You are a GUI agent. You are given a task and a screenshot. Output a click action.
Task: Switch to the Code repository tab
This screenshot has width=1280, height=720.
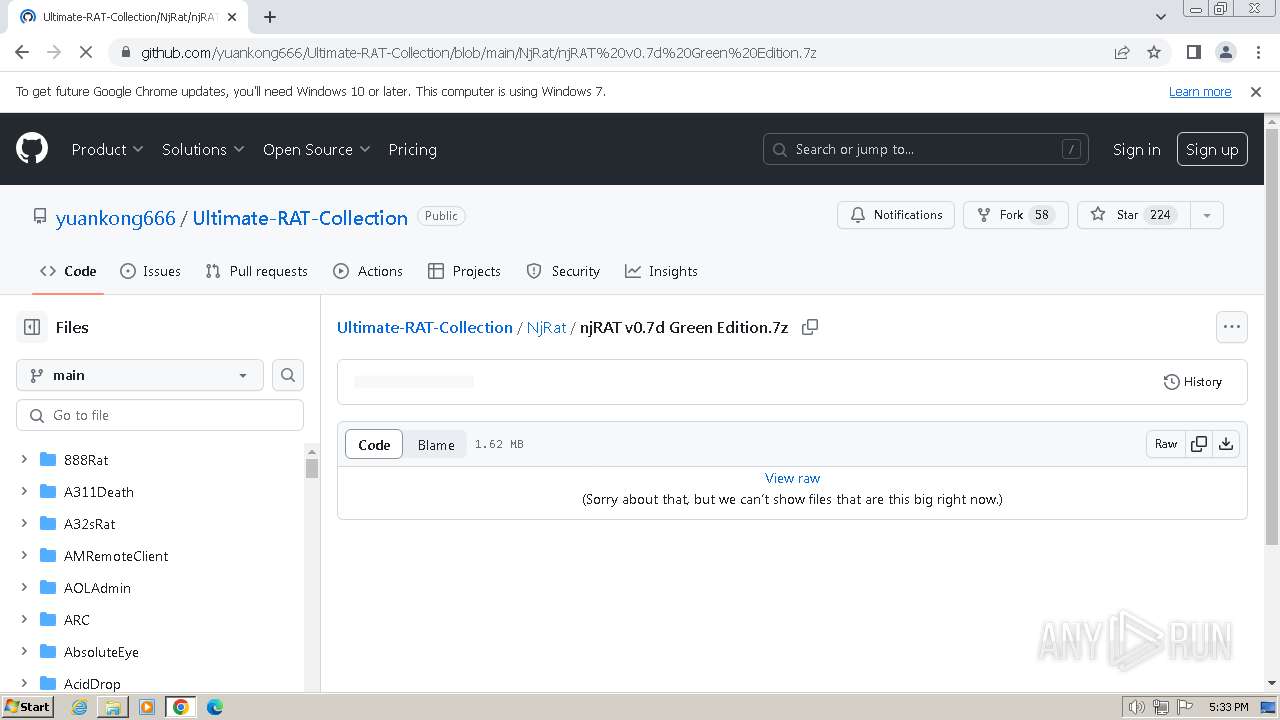[x=68, y=271]
